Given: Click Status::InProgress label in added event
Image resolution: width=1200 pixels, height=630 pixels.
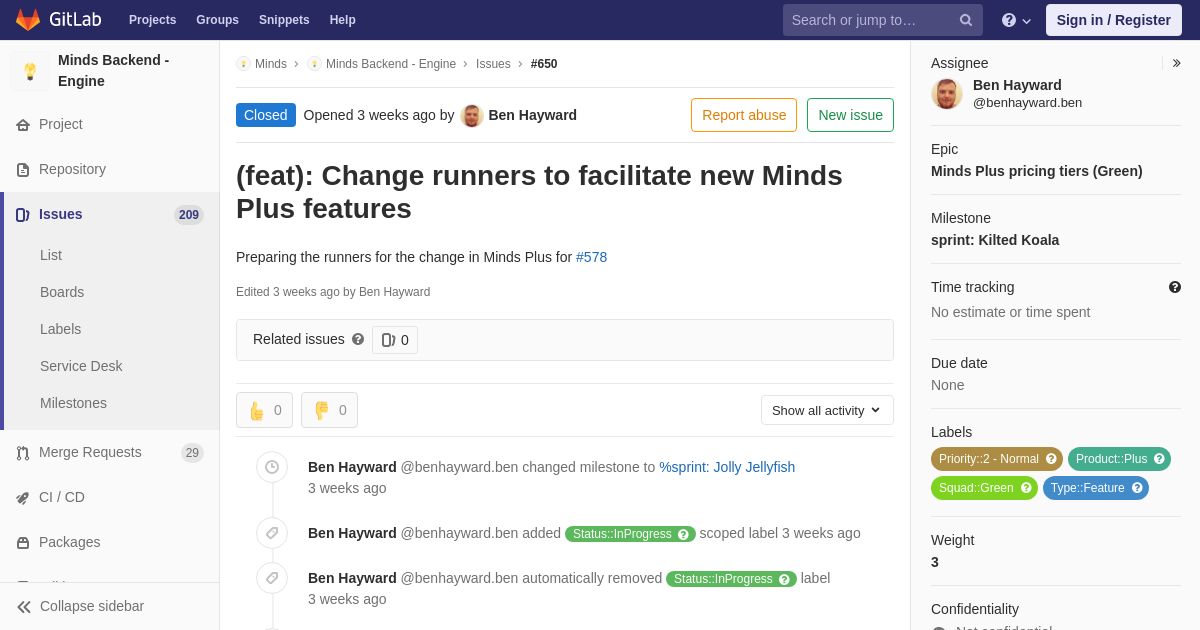Looking at the screenshot, I should click(x=630, y=534).
